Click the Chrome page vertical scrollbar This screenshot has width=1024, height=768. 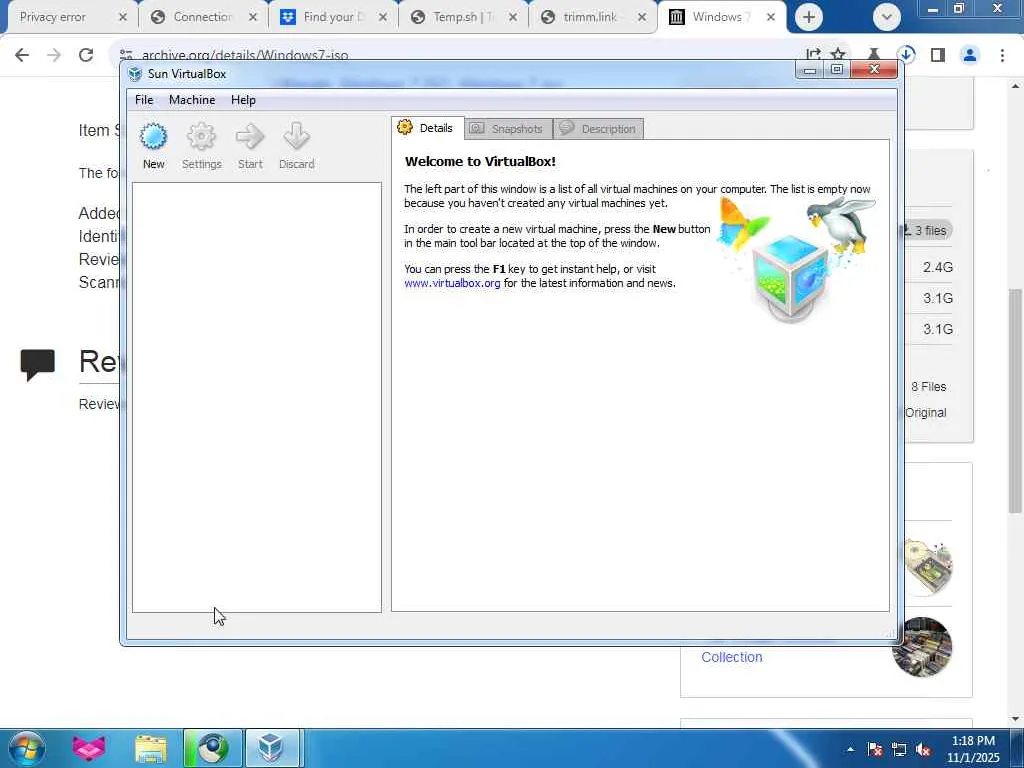[1016, 400]
